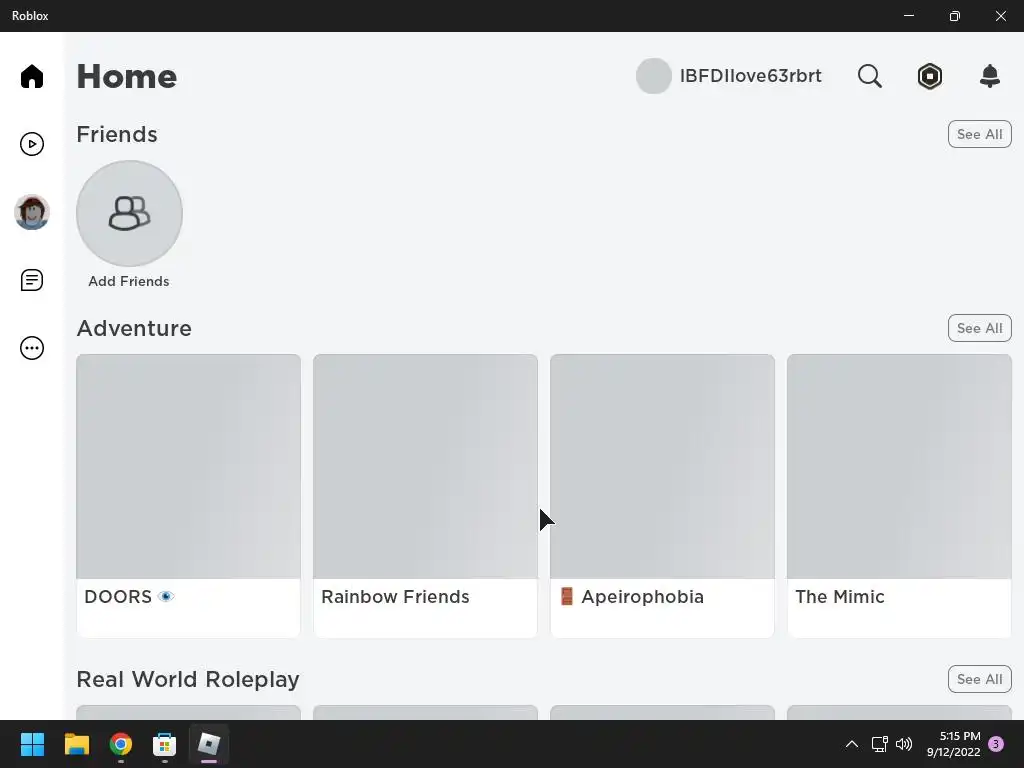1024x768 pixels.
Task: Open the Chat messages icon in sidebar
Action: pyautogui.click(x=31, y=280)
